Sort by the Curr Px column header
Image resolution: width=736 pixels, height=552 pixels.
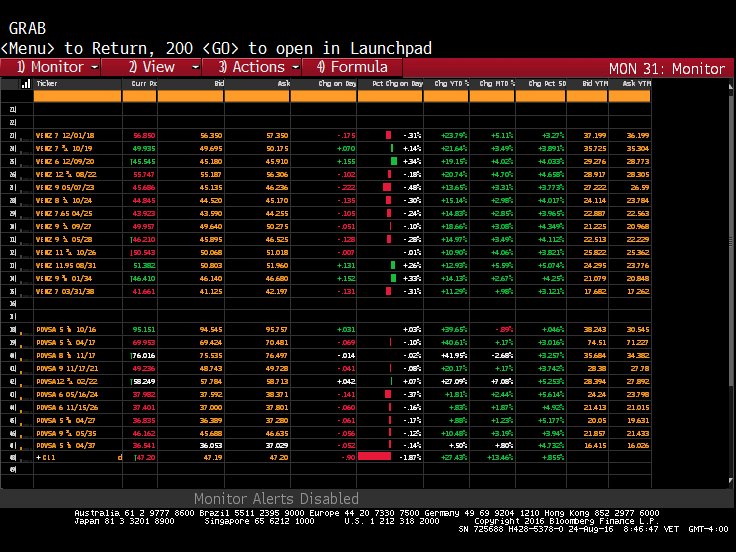(144, 84)
